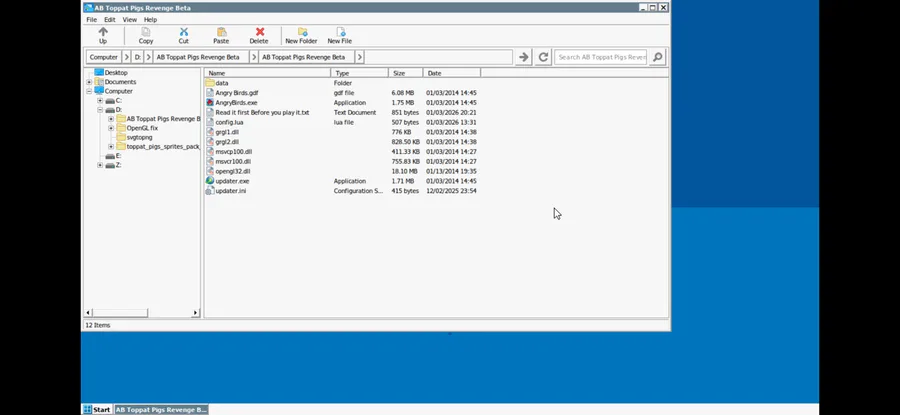900x415 pixels.
Task: Click the tree panel horizontal scrollbar thumb
Action: [x=120, y=313]
